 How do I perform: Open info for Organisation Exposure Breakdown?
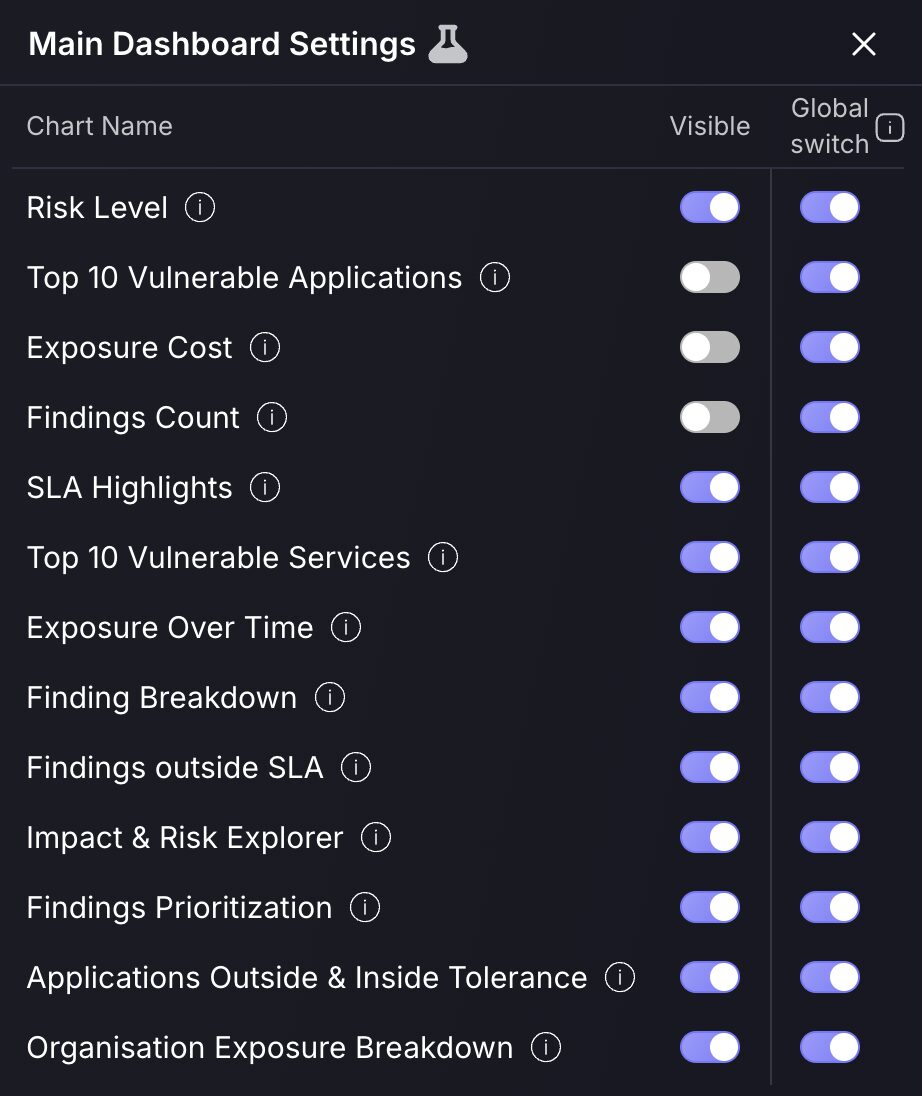click(x=546, y=1047)
